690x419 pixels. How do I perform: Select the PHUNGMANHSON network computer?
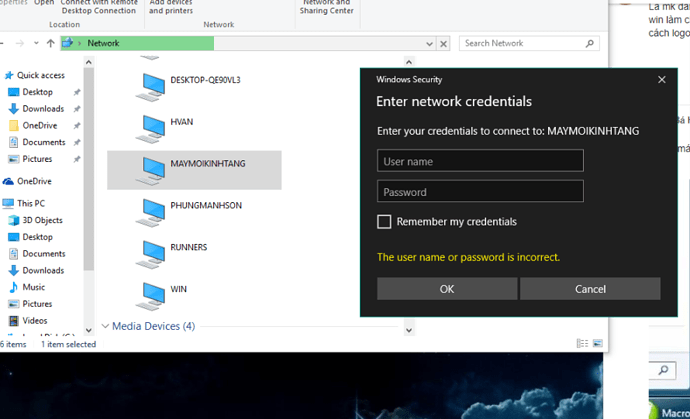click(152, 210)
